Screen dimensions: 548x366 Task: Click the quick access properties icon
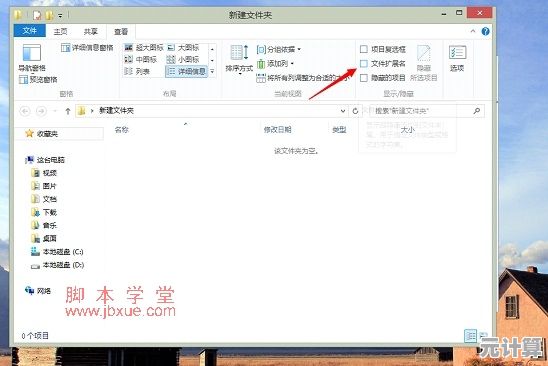(x=37, y=15)
